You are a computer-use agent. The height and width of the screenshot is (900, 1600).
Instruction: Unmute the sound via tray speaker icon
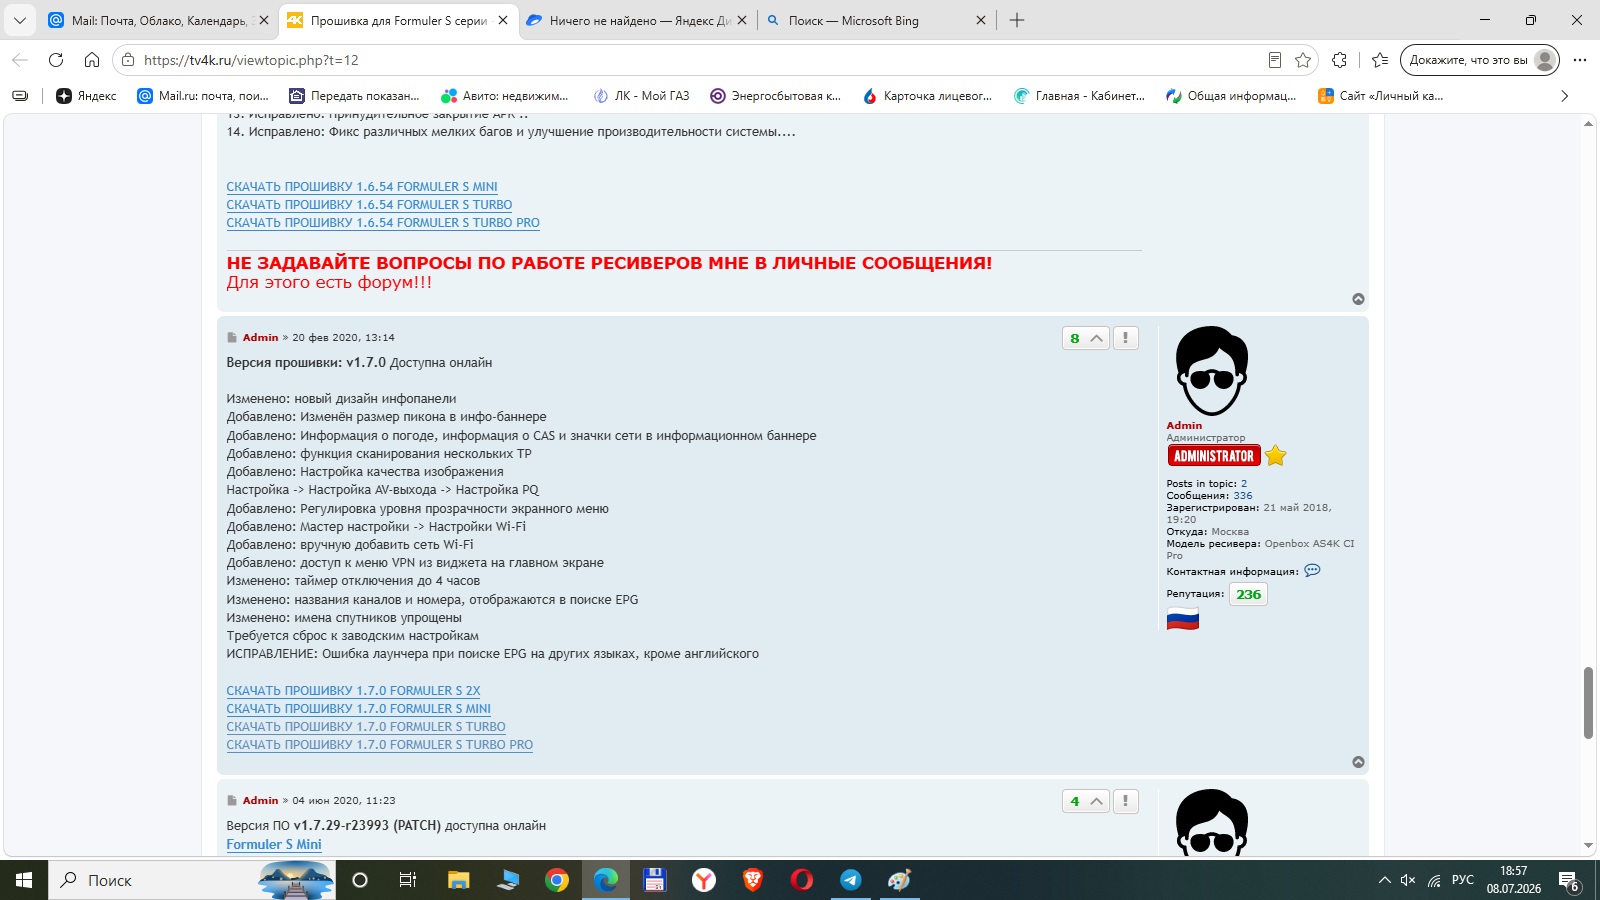click(1408, 880)
